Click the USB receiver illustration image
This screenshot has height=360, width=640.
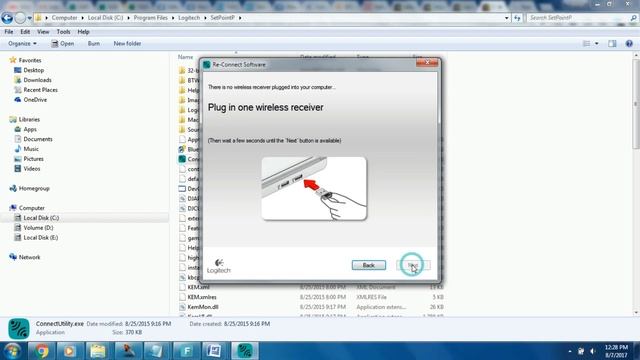point(314,189)
